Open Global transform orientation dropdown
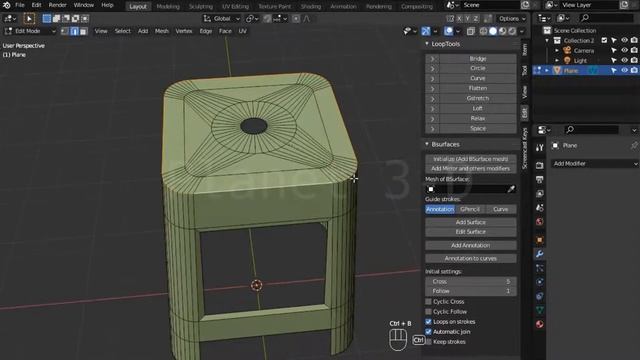The height and width of the screenshot is (360, 640). pyautogui.click(x=222, y=19)
